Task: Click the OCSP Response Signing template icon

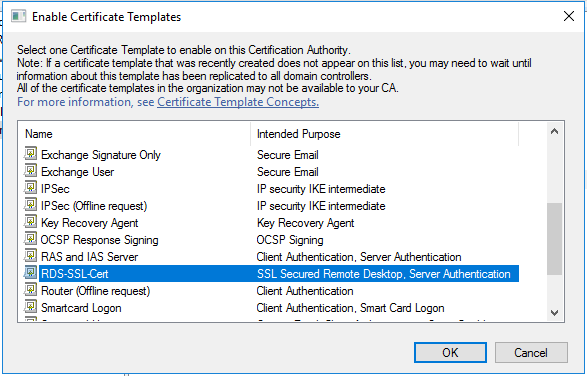Action: point(31,239)
